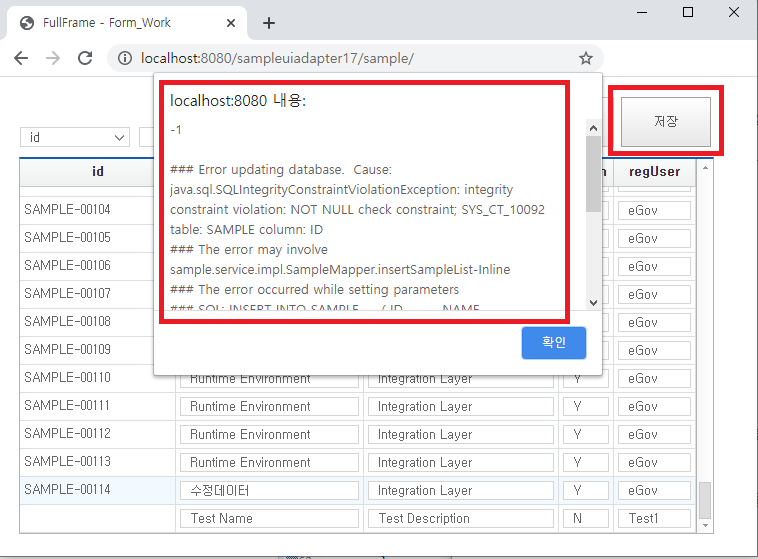The width and height of the screenshot is (758, 559).
Task: Click the Test1 regUser field
Action: pyautogui.click(x=653, y=518)
